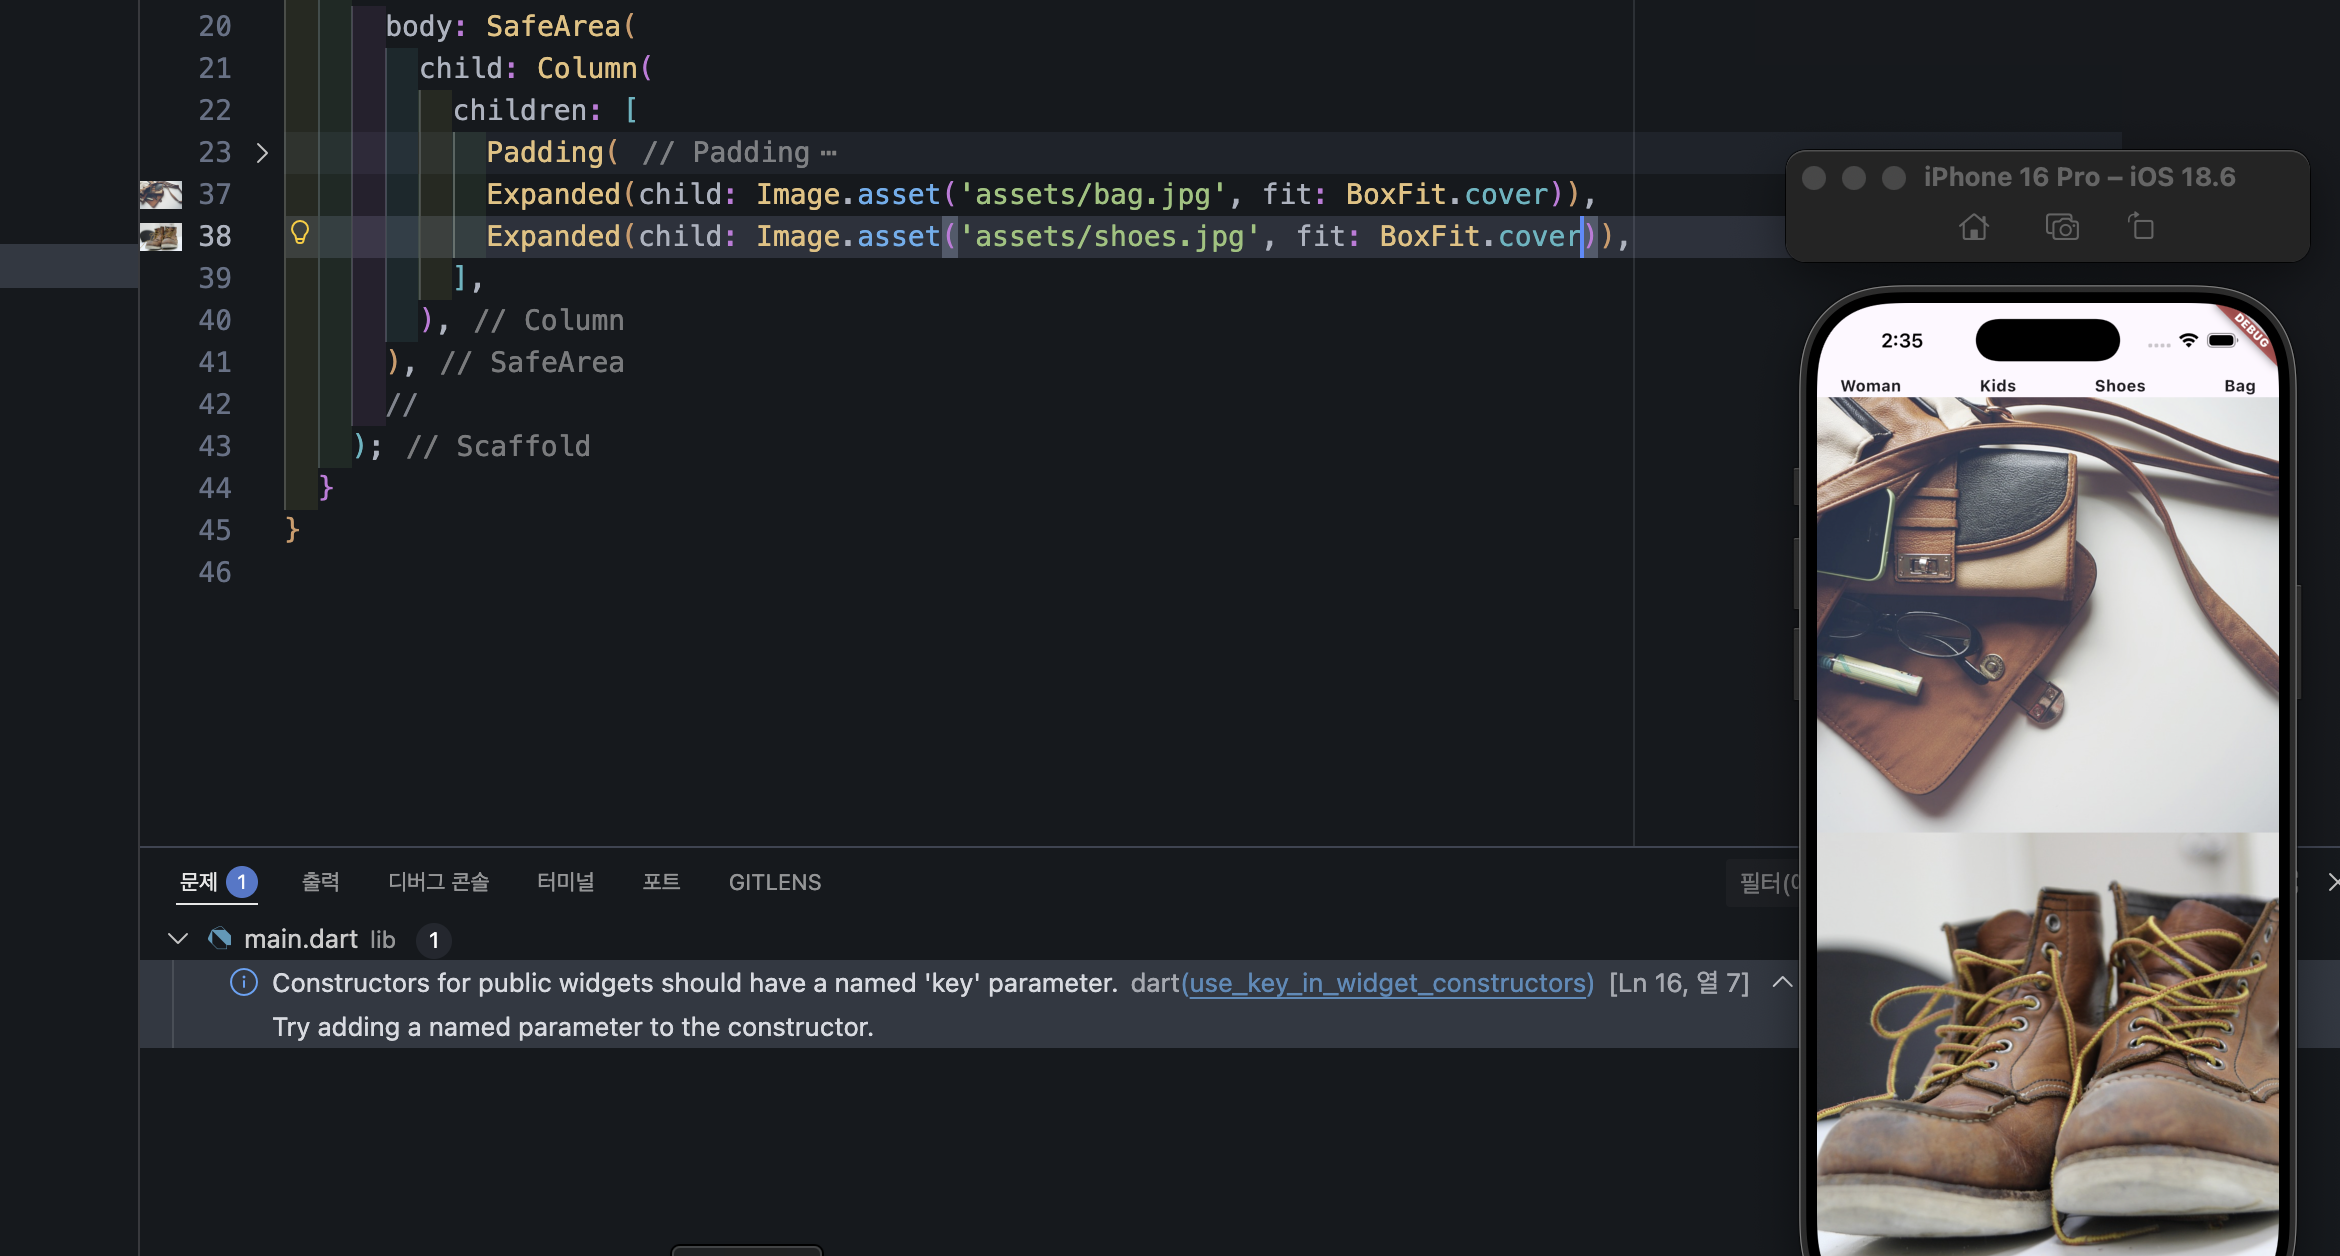The width and height of the screenshot is (2340, 1256).
Task: Click the Dart file icon for main.dart
Action: pyautogui.click(x=219, y=939)
